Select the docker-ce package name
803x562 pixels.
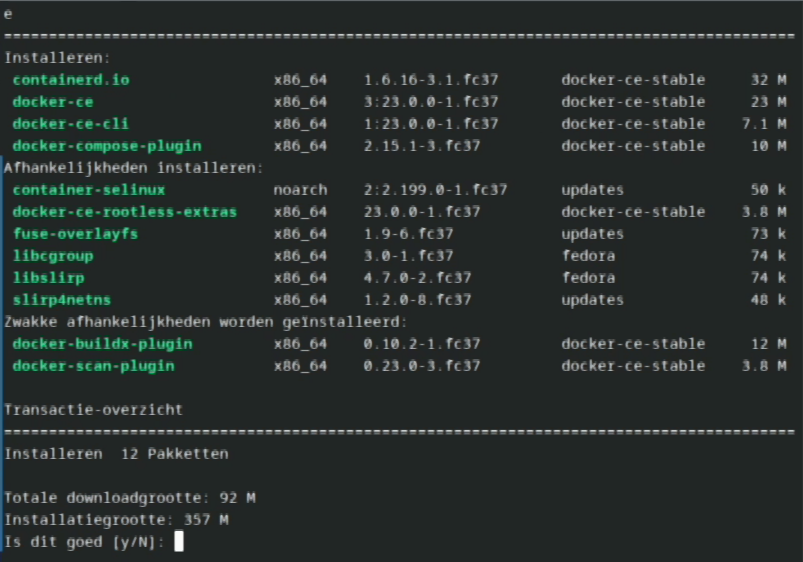pos(53,102)
